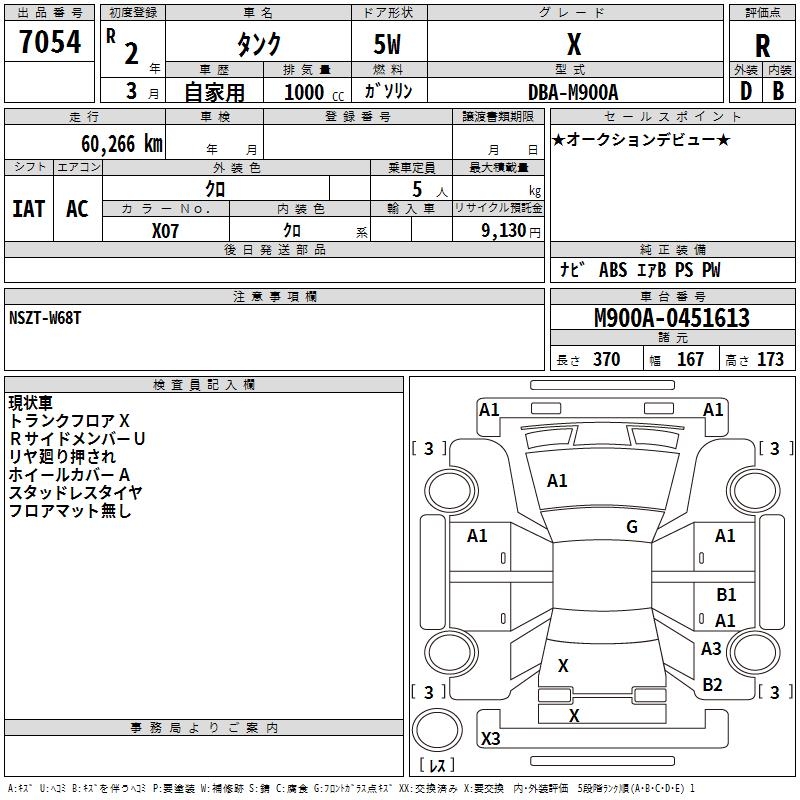Click the A1 mark on the hood
Screen dimensions: 800x800
(x=557, y=481)
